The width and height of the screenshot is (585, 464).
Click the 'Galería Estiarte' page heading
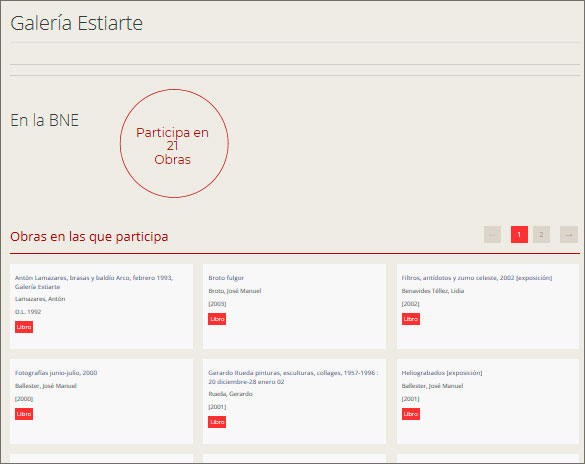[76, 23]
